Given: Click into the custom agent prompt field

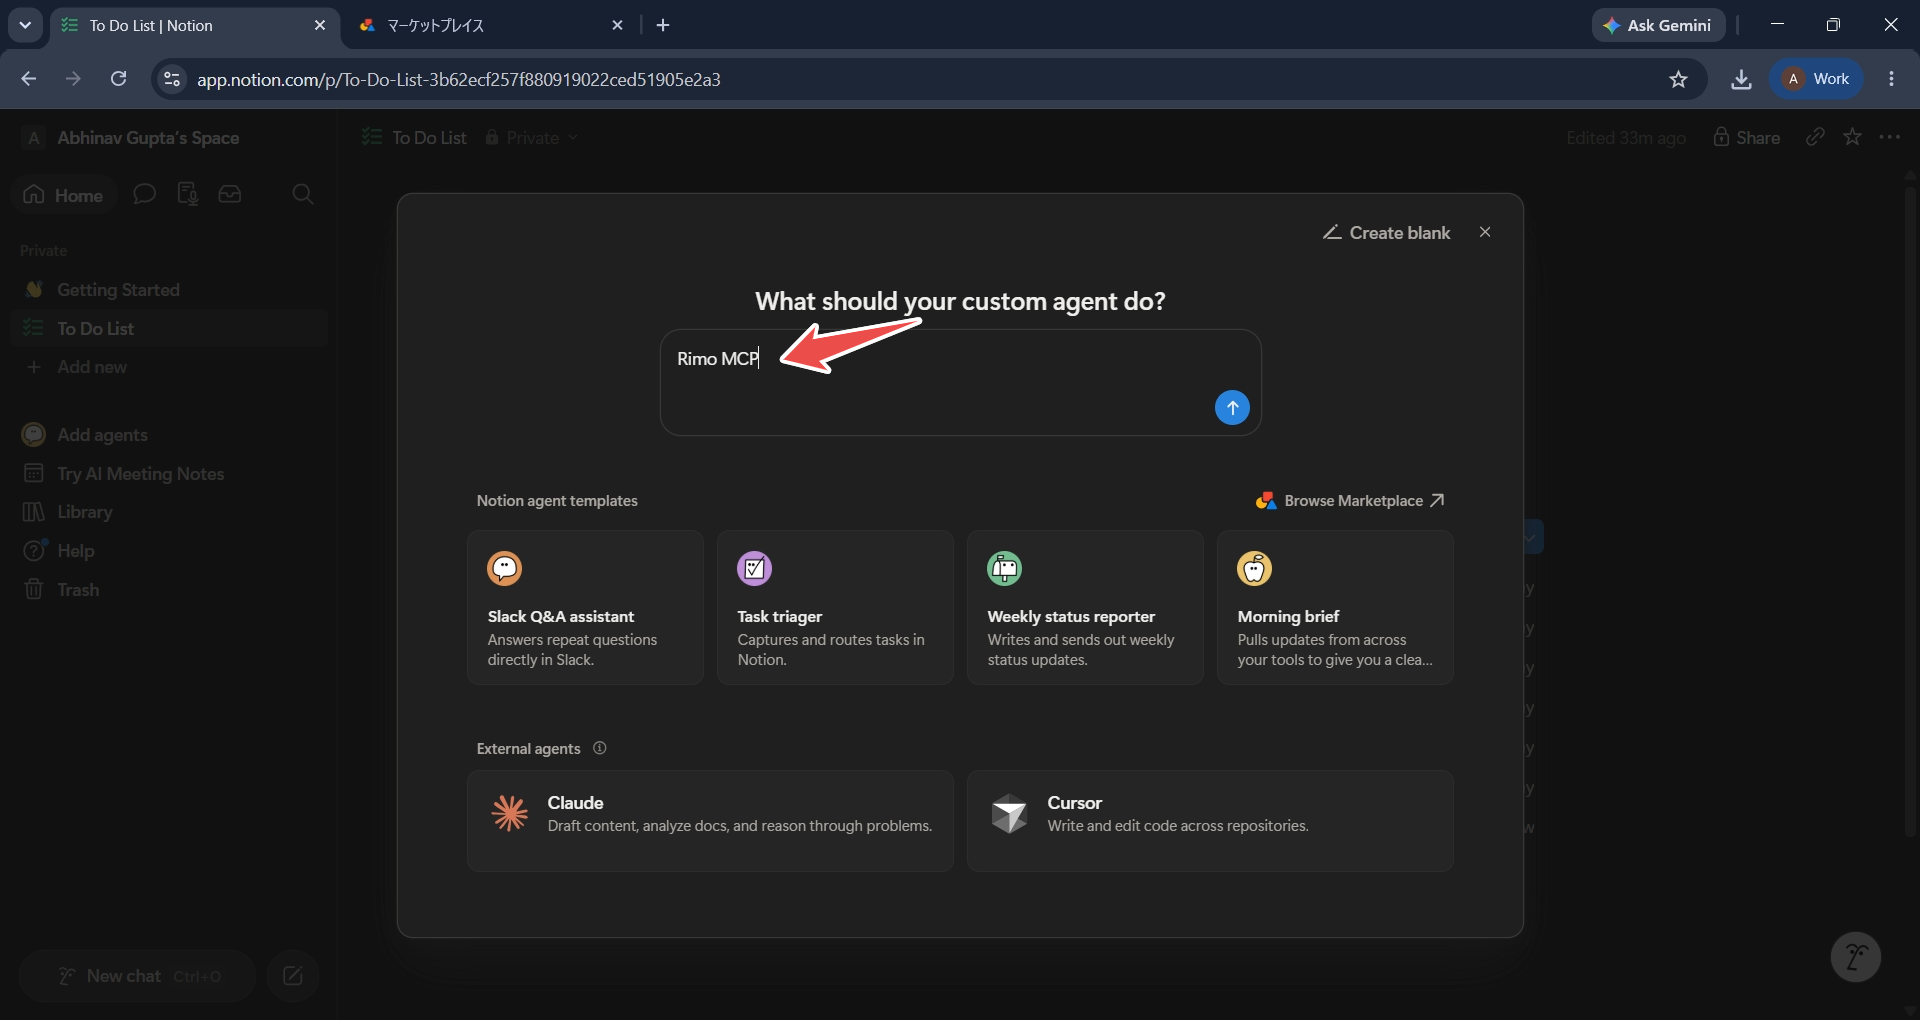Looking at the screenshot, I should pyautogui.click(x=960, y=382).
